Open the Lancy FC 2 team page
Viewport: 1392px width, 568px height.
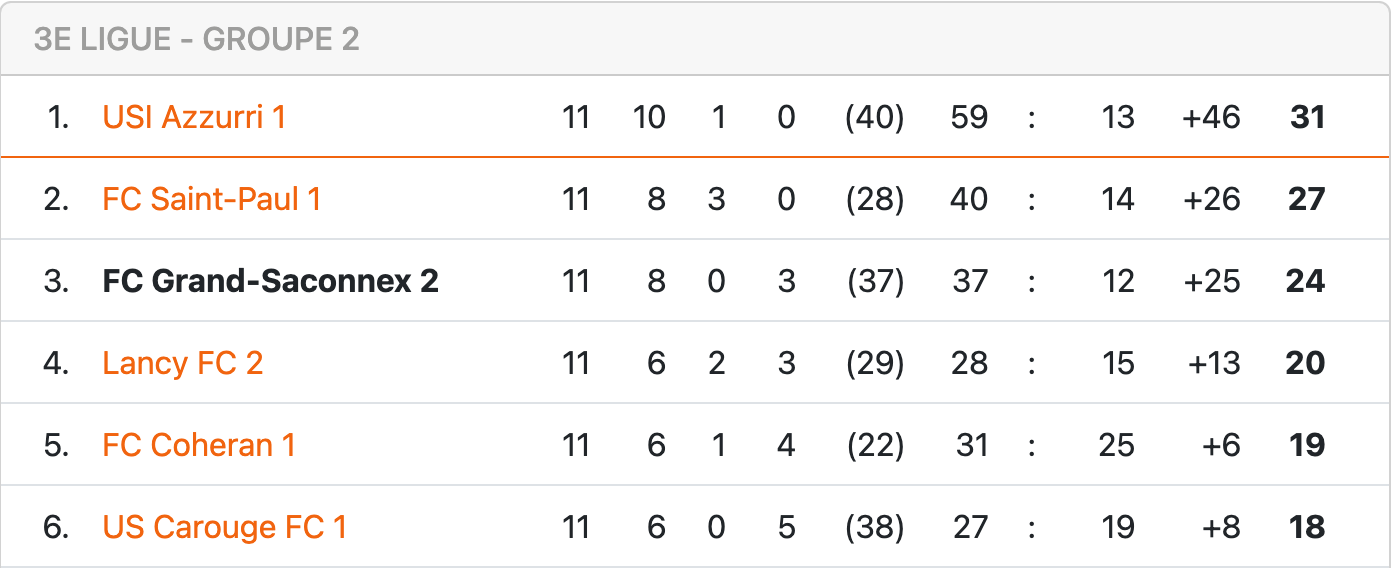(x=182, y=363)
